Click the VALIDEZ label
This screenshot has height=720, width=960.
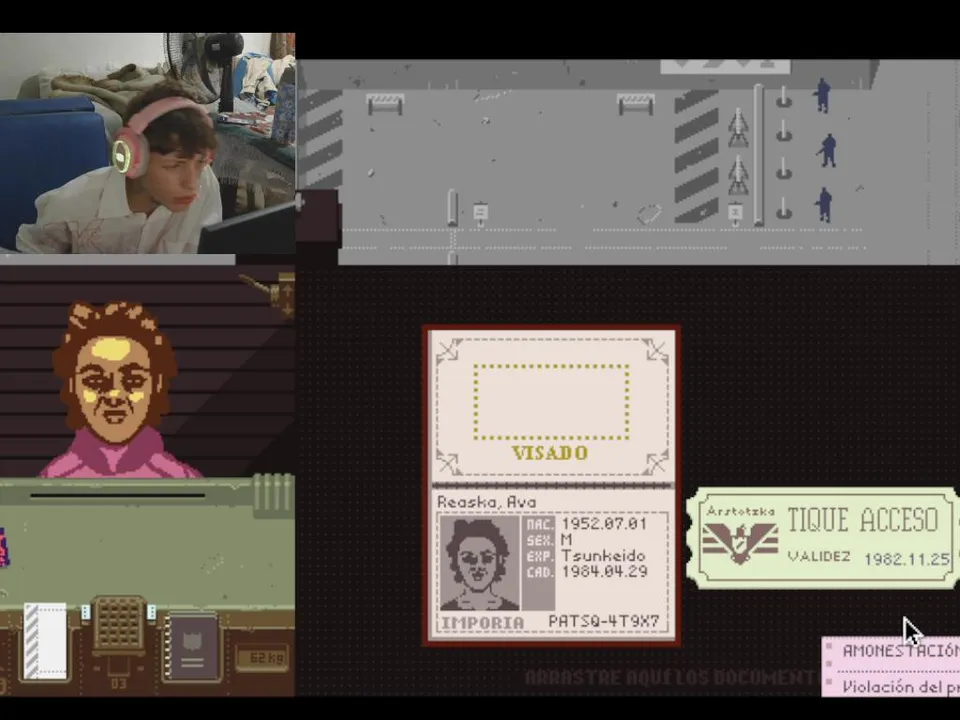819,557
